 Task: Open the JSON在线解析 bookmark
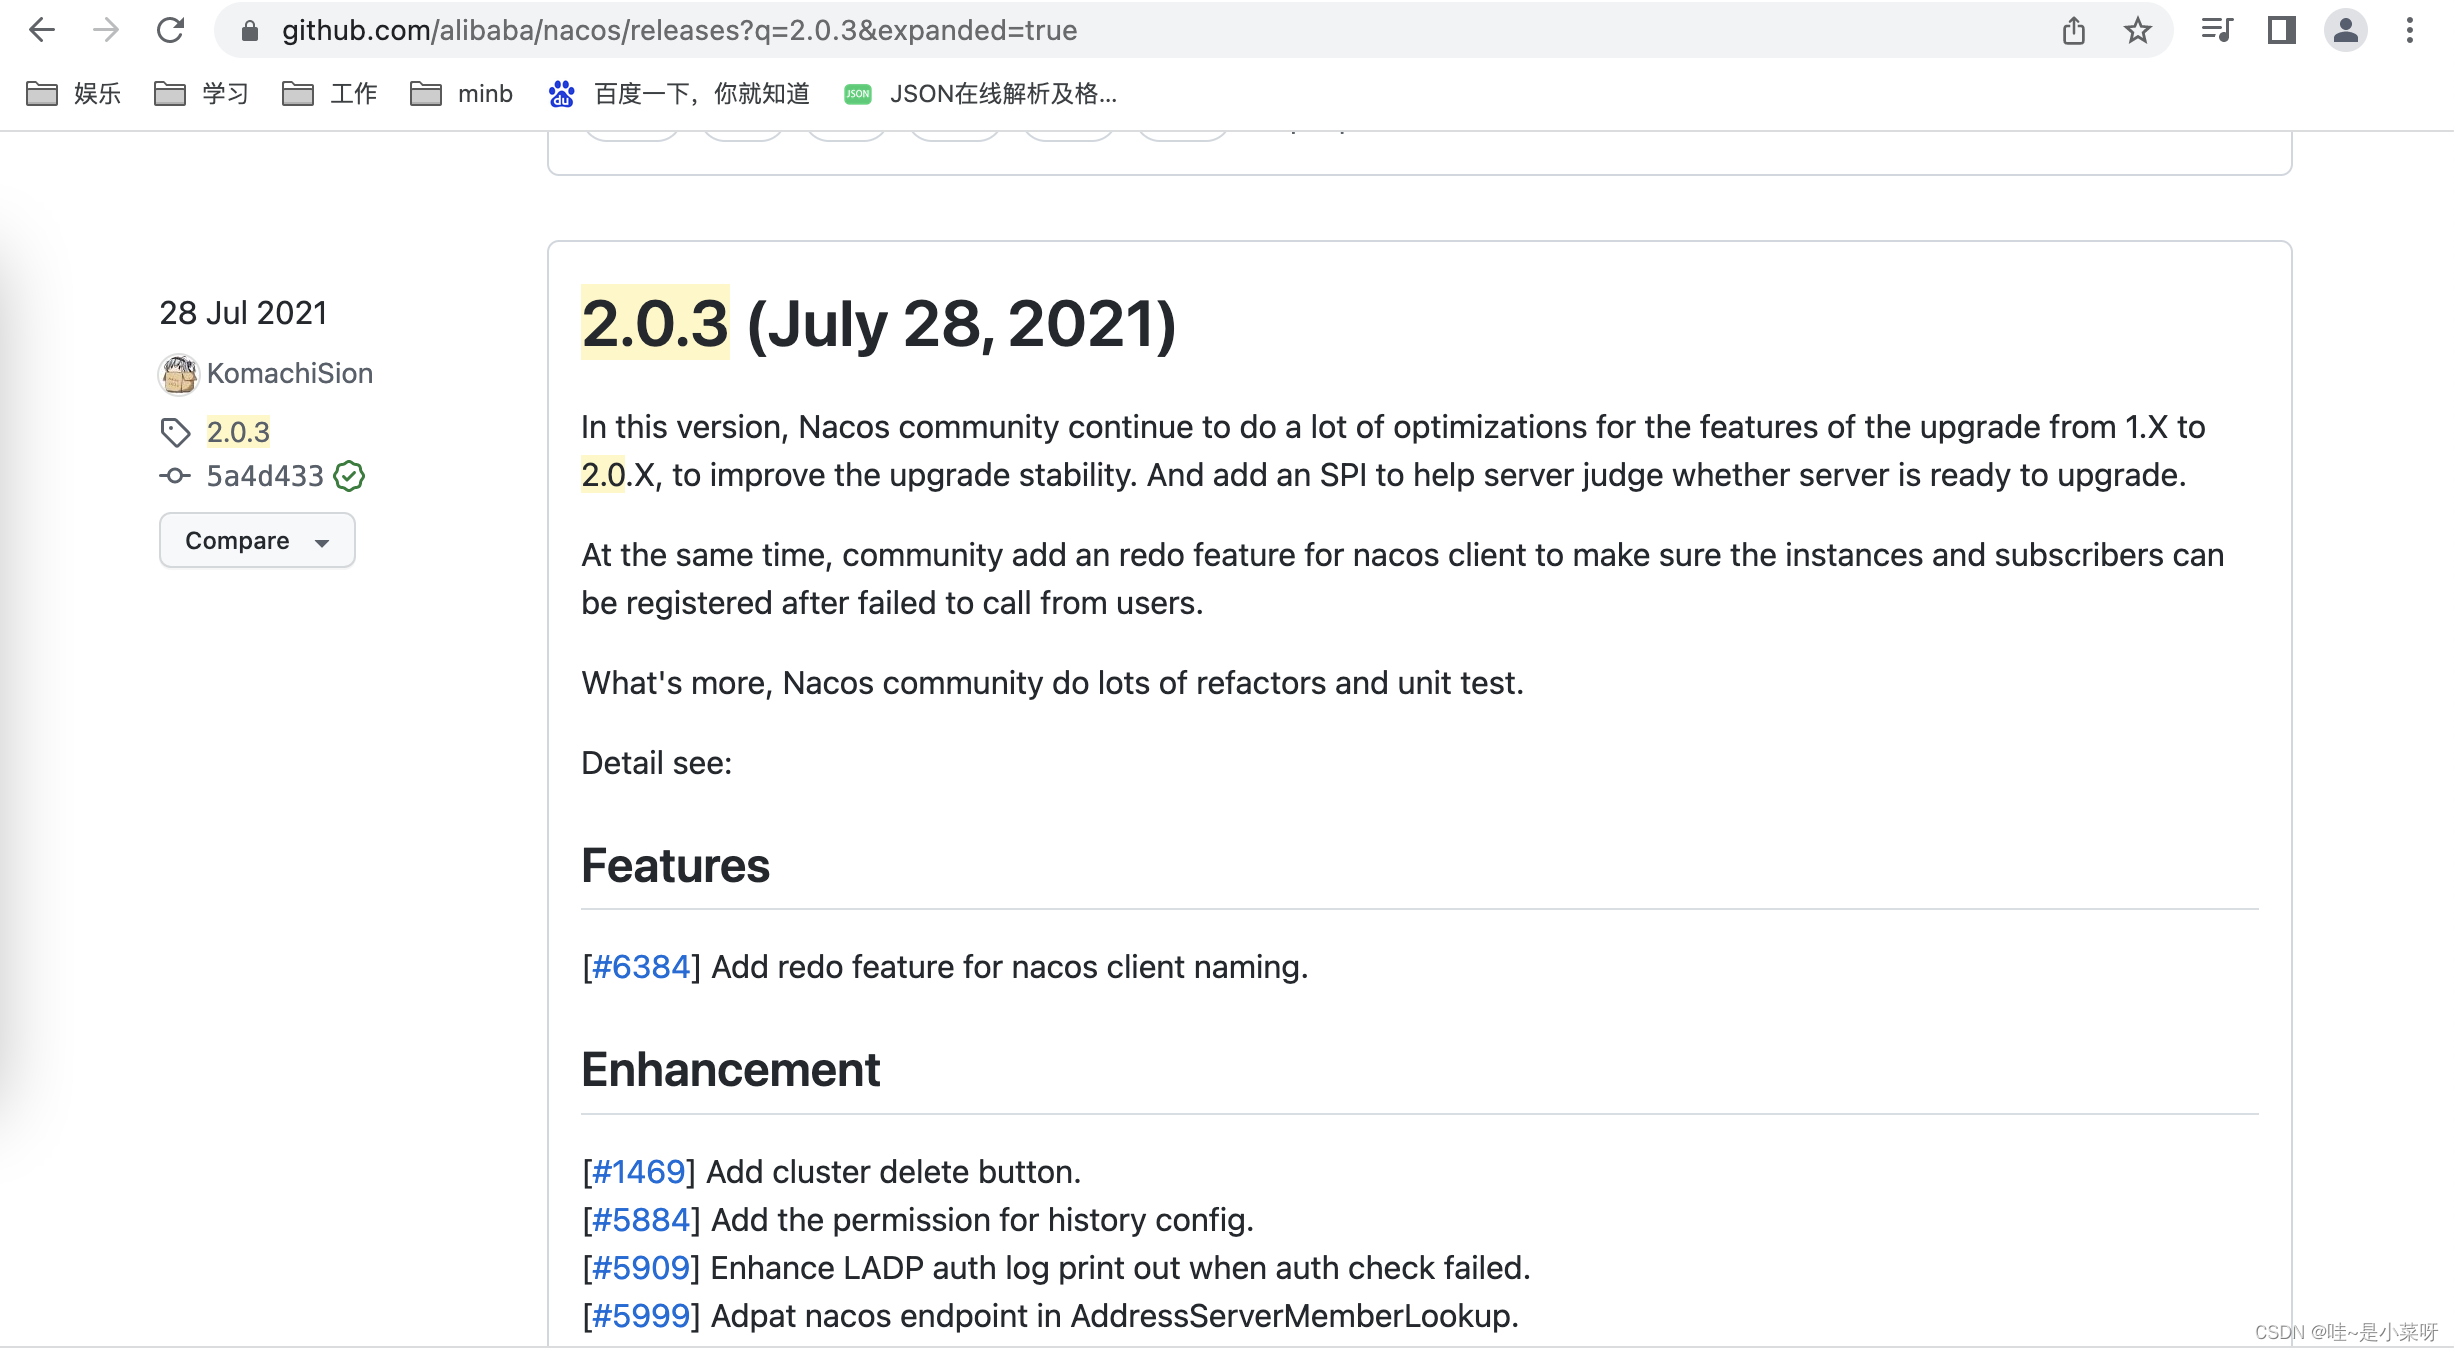point(981,94)
